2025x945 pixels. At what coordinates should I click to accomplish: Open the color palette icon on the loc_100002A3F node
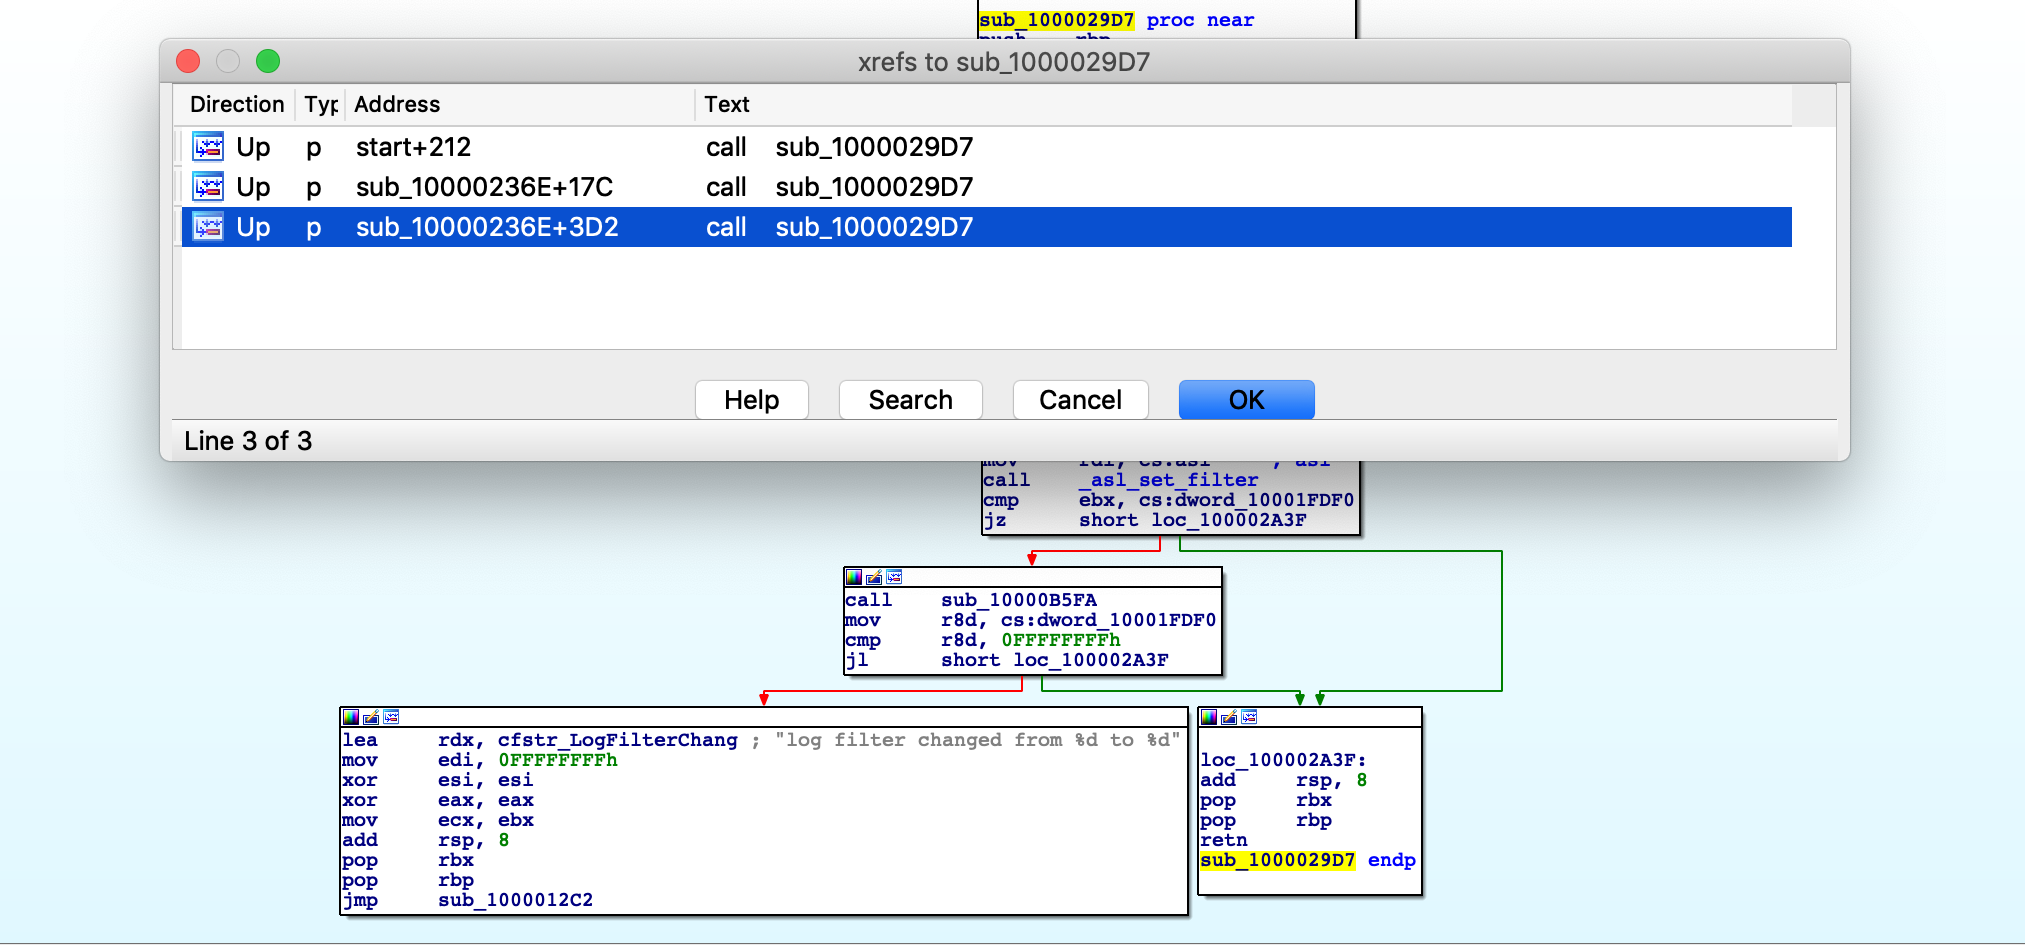tap(1209, 717)
